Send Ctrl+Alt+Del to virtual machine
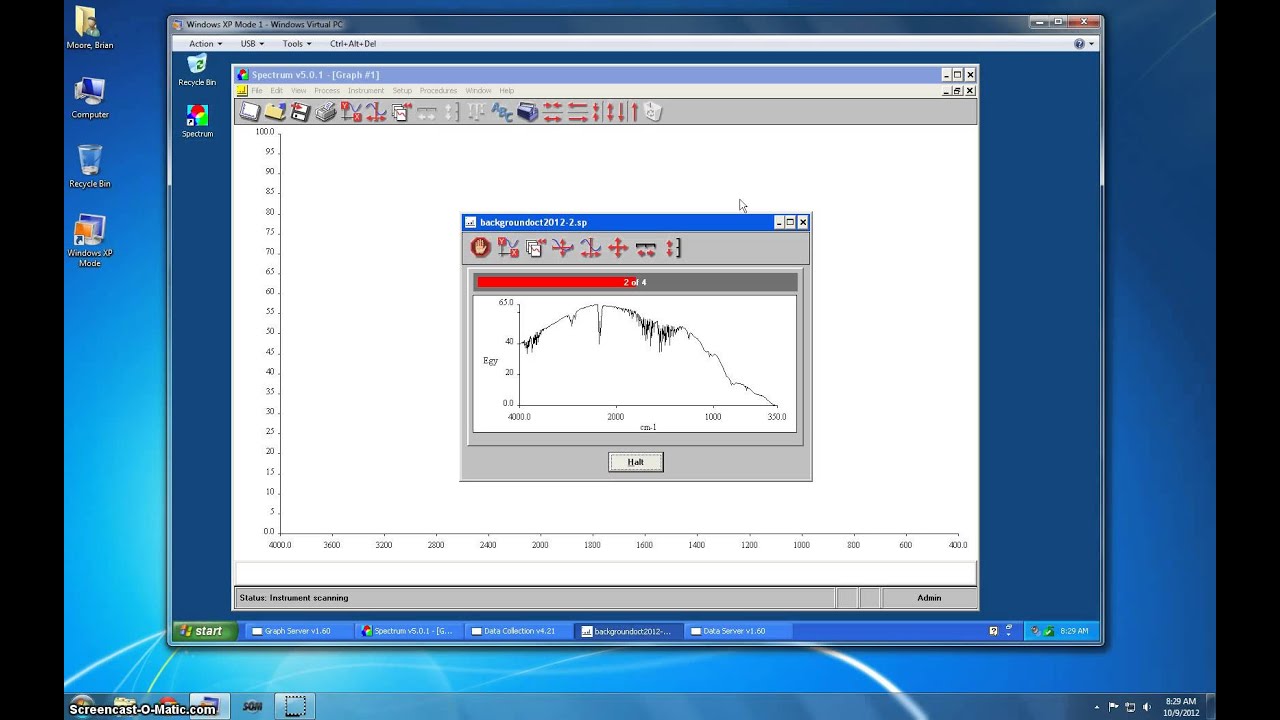Screen dimensions: 1280x720 [x=353, y=44]
